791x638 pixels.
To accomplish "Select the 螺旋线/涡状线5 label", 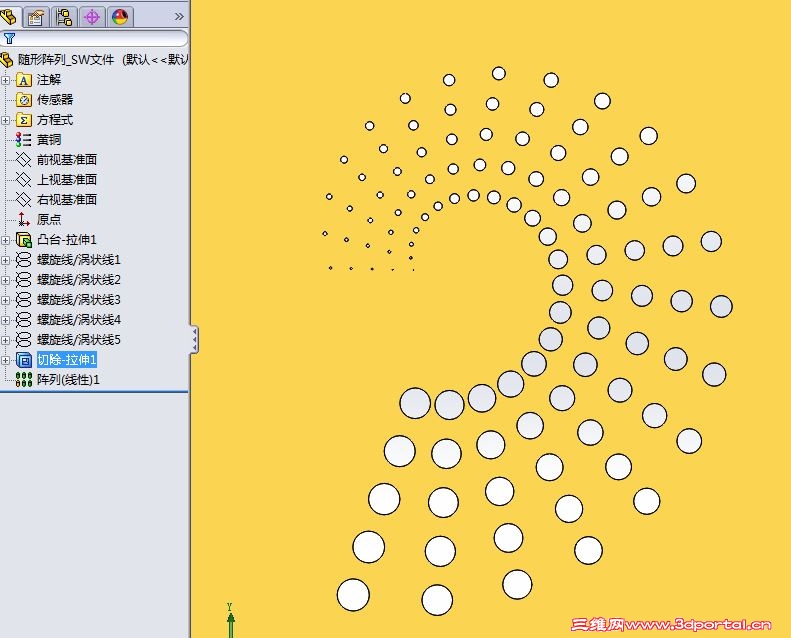I will (79, 340).
